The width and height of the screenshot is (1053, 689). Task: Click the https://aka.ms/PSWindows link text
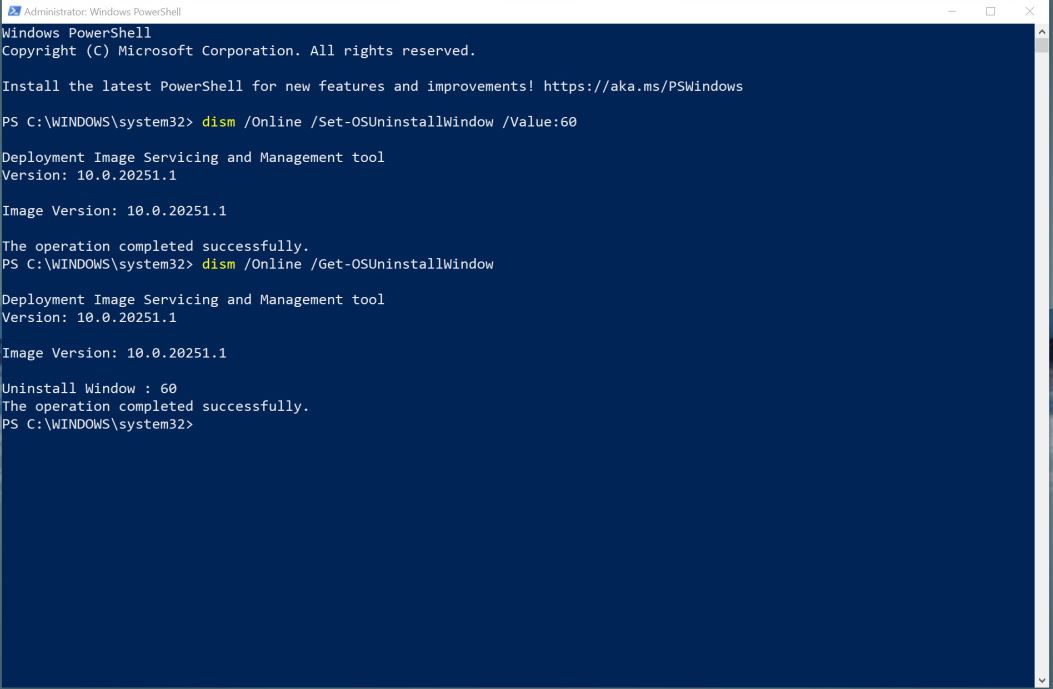point(643,86)
